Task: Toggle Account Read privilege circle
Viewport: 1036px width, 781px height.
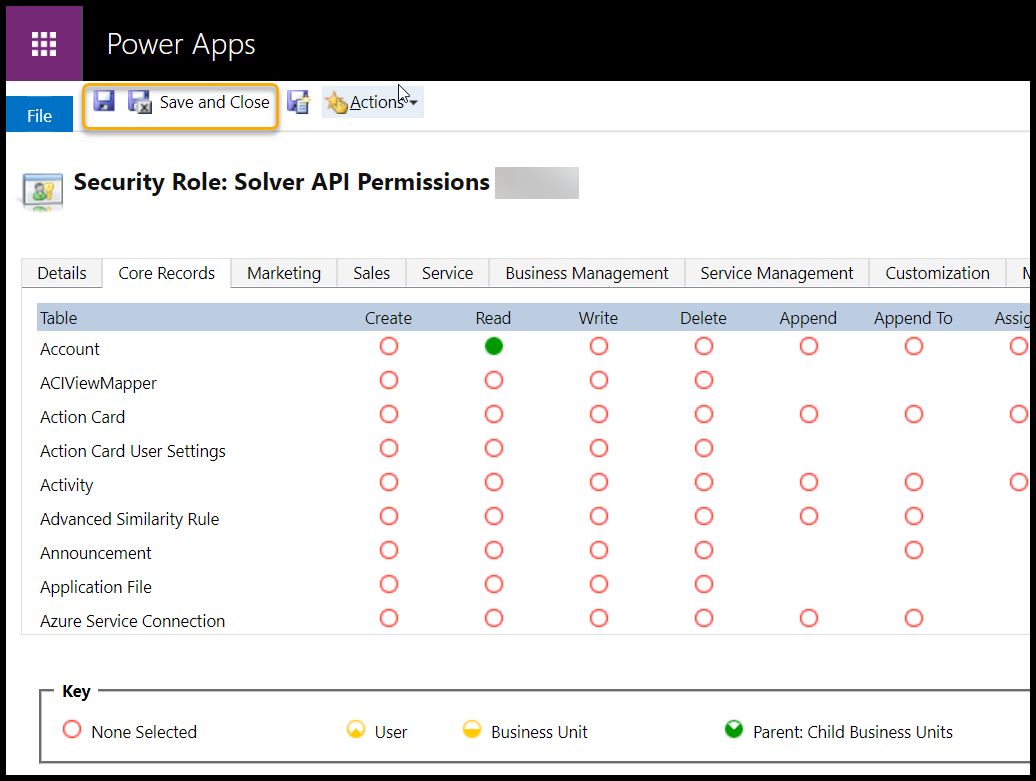Action: (x=493, y=346)
